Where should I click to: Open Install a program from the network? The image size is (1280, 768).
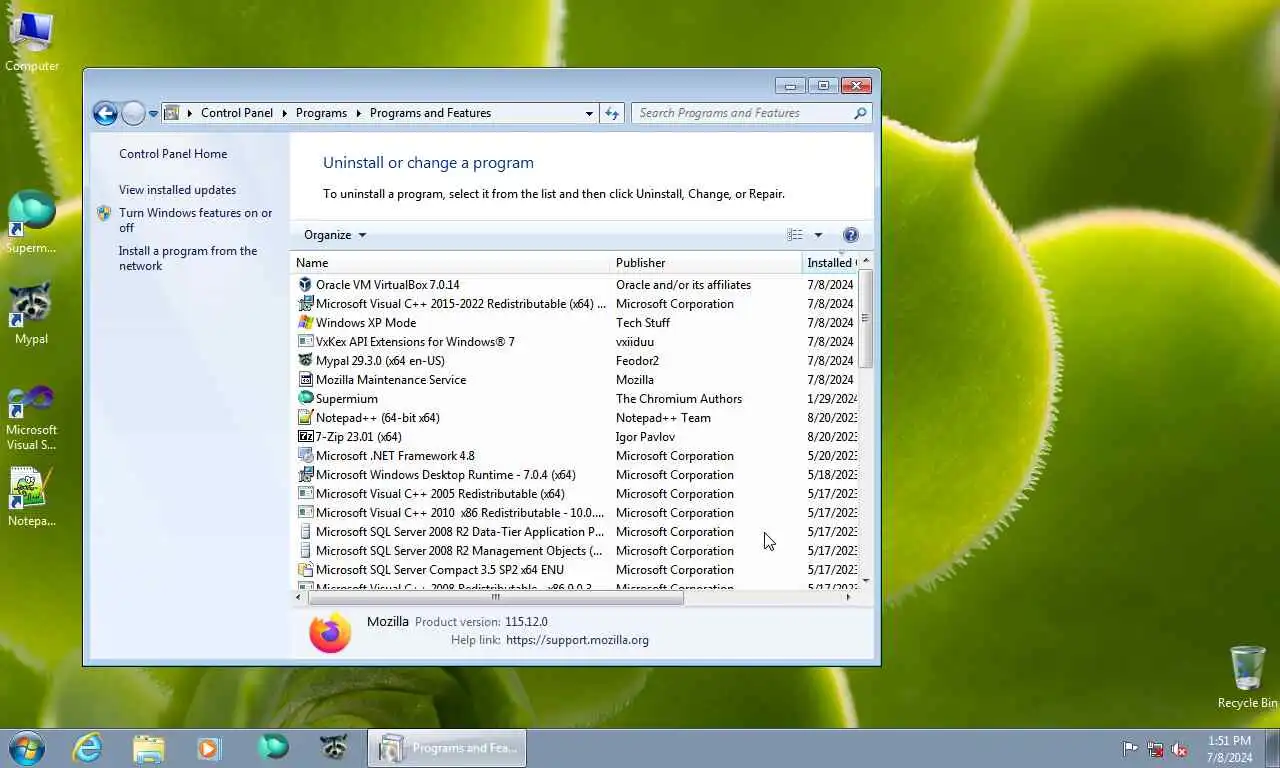coord(188,258)
